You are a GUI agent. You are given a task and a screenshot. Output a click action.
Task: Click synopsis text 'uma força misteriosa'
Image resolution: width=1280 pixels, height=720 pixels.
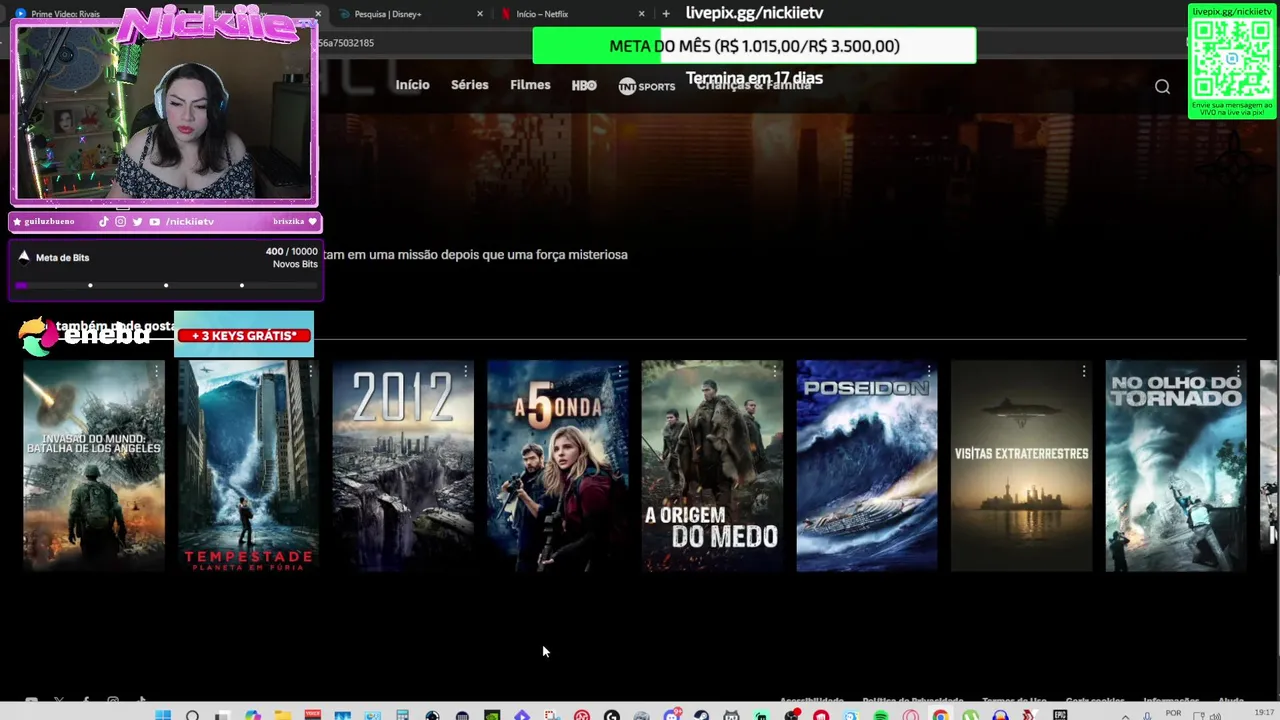(567, 255)
